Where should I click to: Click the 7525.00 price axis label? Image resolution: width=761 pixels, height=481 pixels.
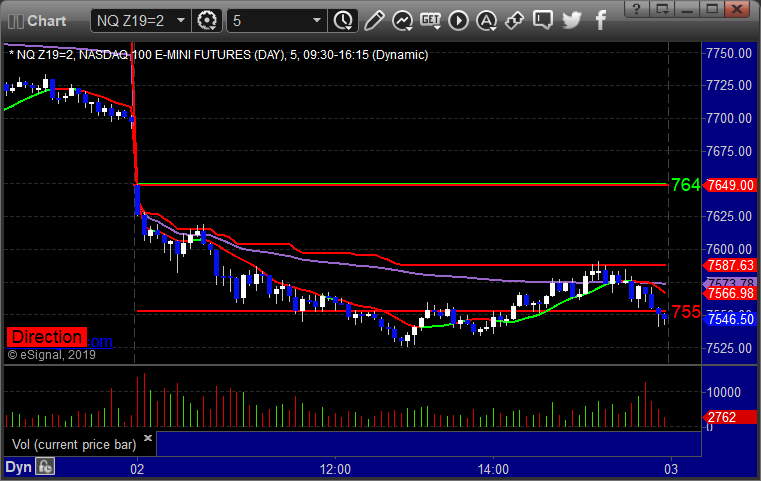tap(729, 348)
